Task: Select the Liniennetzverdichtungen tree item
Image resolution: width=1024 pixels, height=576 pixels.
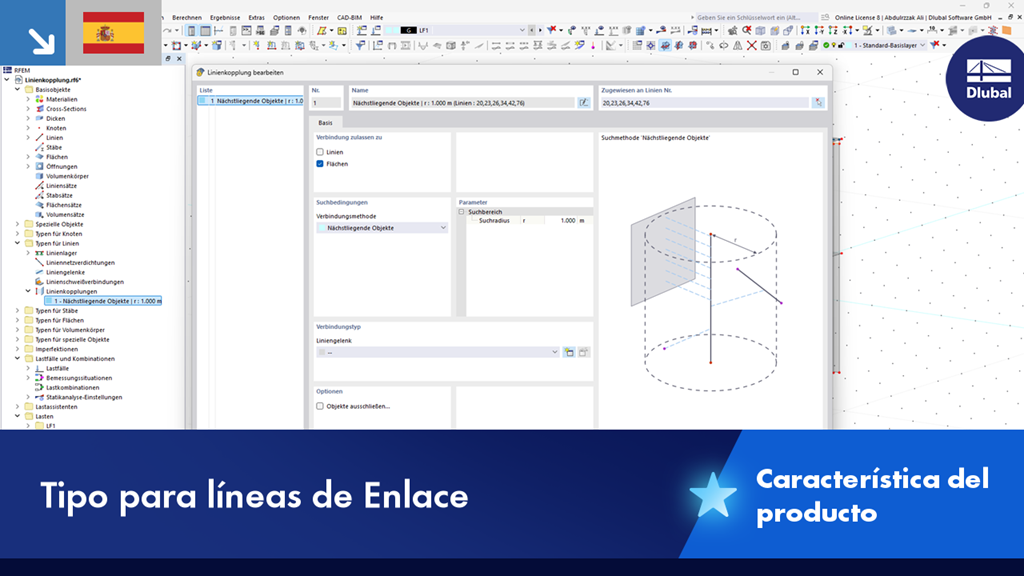Action: 80,263
